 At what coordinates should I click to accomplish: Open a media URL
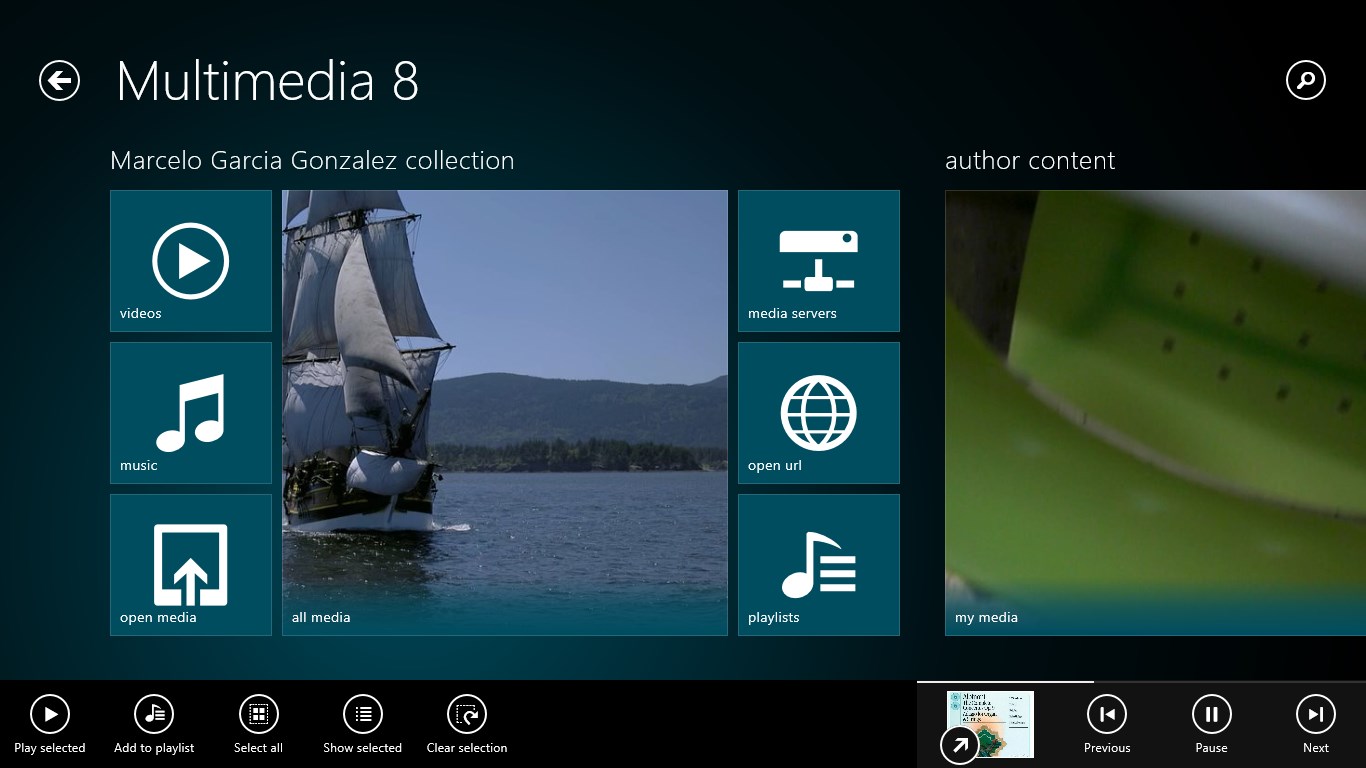(818, 413)
